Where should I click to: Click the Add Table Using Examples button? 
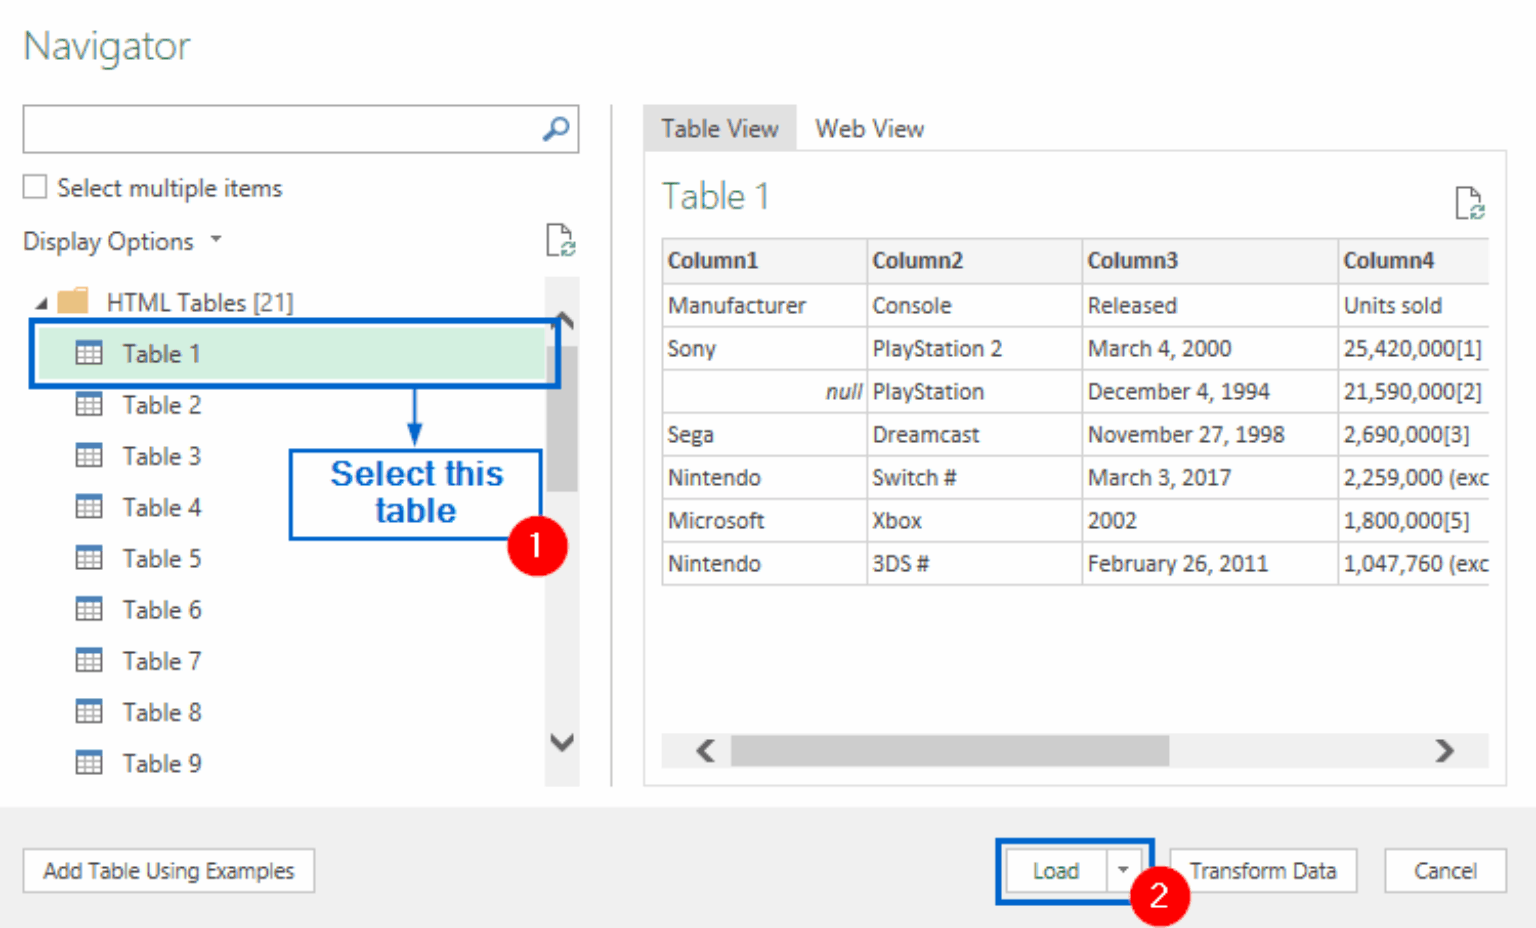(x=168, y=870)
